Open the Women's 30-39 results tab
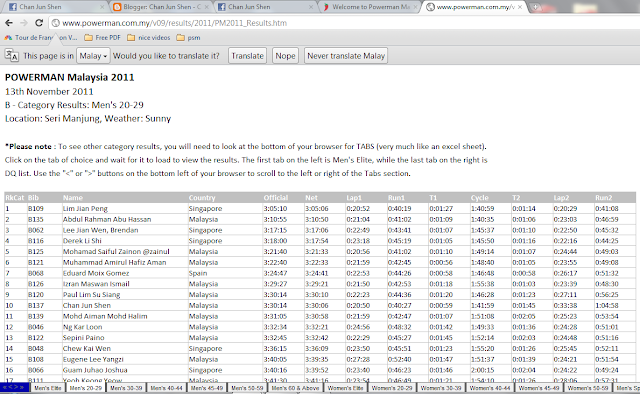The height and width of the screenshot is (394, 640). pyautogui.click(x=441, y=388)
